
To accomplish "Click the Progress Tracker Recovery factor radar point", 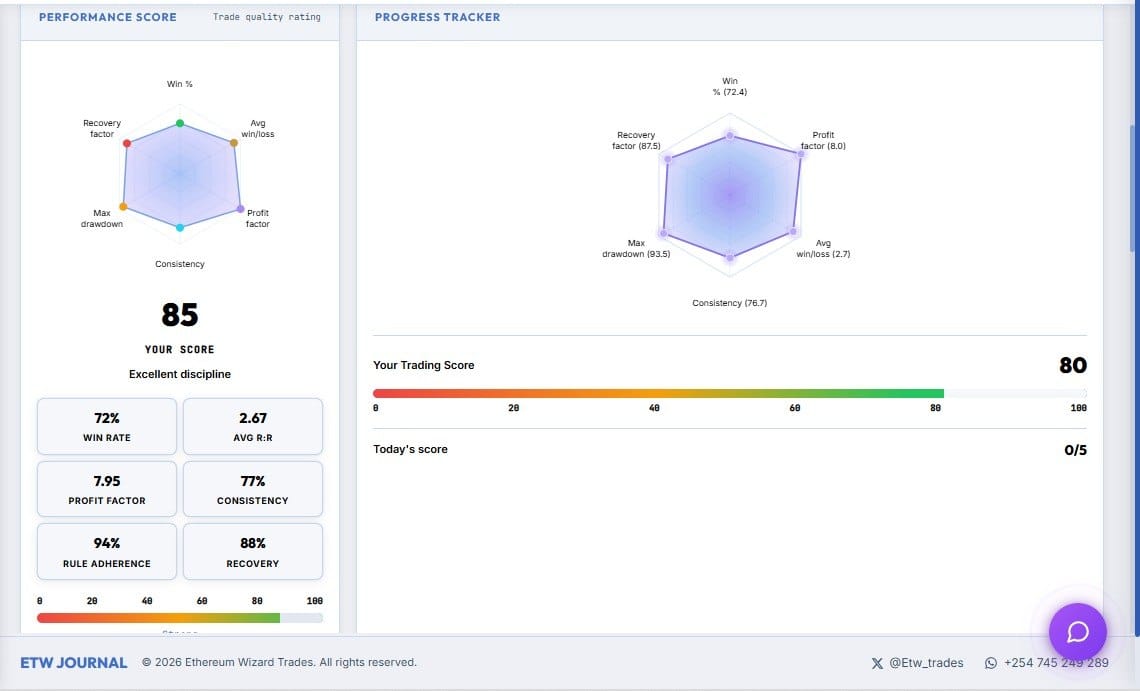I will click(667, 159).
